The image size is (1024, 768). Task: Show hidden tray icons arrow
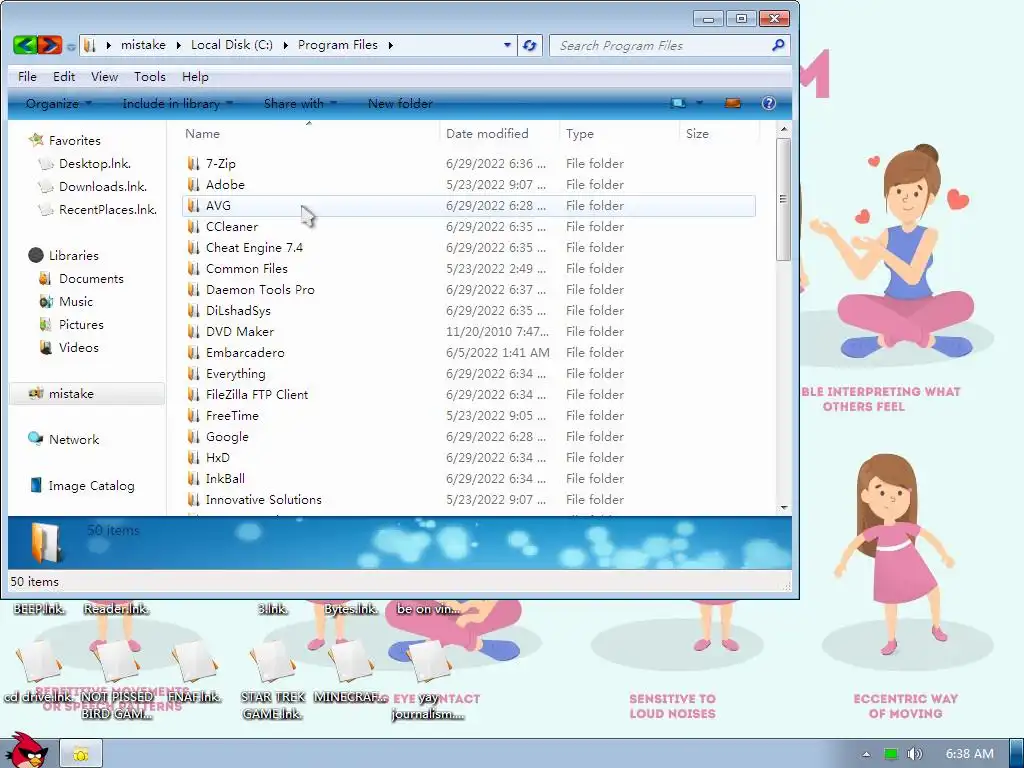point(867,754)
